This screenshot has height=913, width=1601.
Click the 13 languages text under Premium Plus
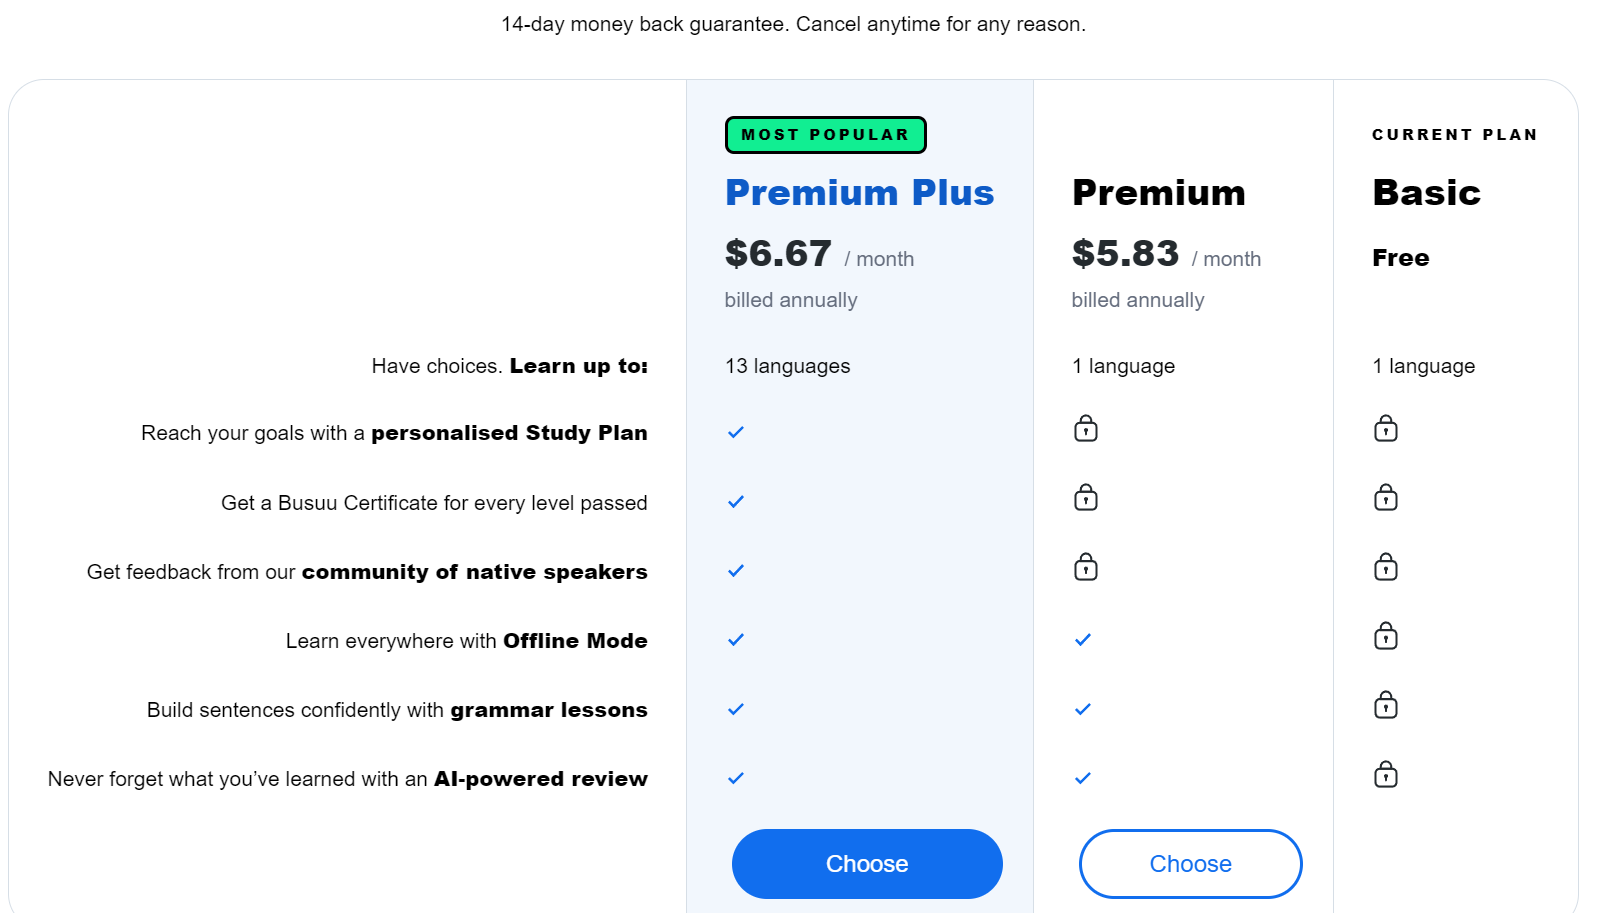point(787,366)
